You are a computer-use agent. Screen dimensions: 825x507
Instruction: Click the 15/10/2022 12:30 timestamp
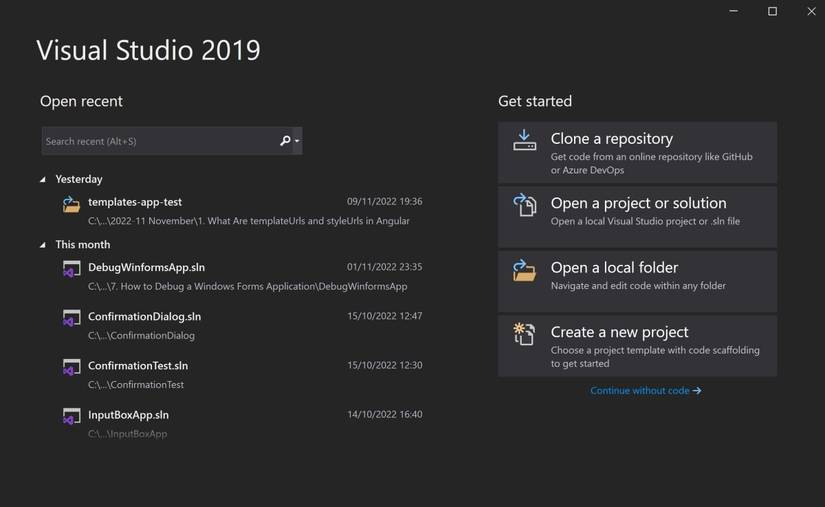385,365
